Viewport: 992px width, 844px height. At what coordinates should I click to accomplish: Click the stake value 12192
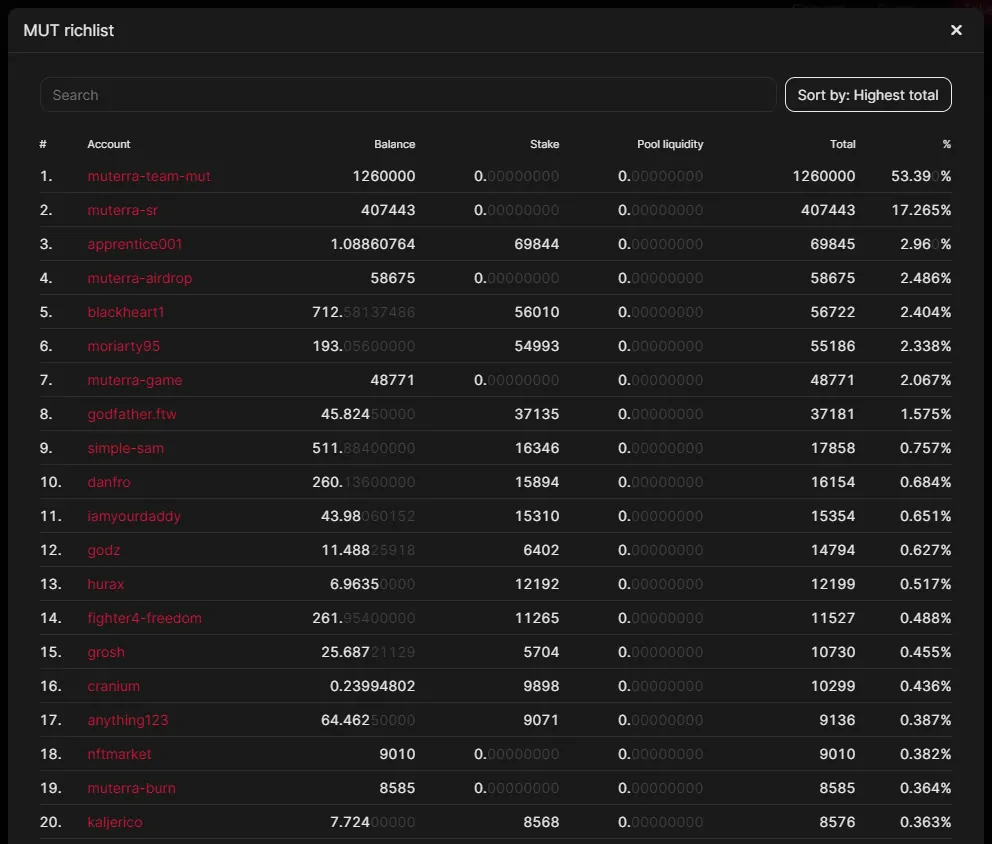(537, 584)
